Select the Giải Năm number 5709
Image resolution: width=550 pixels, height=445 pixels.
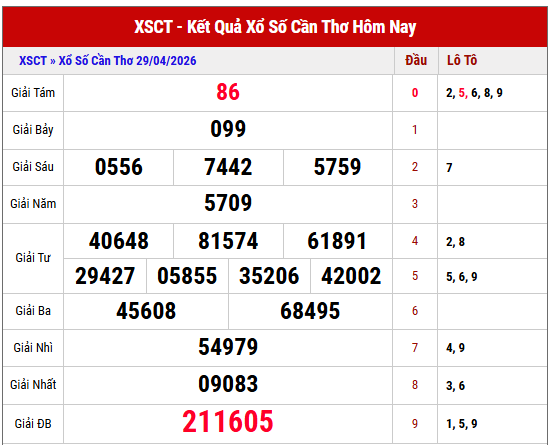coord(228,203)
